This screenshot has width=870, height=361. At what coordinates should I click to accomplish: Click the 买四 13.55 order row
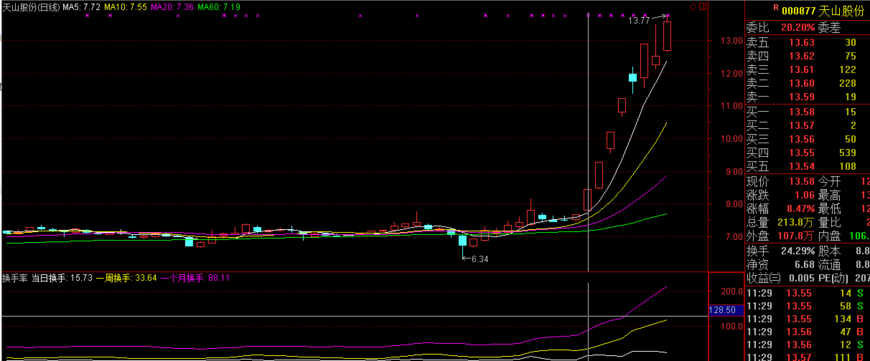(807, 152)
